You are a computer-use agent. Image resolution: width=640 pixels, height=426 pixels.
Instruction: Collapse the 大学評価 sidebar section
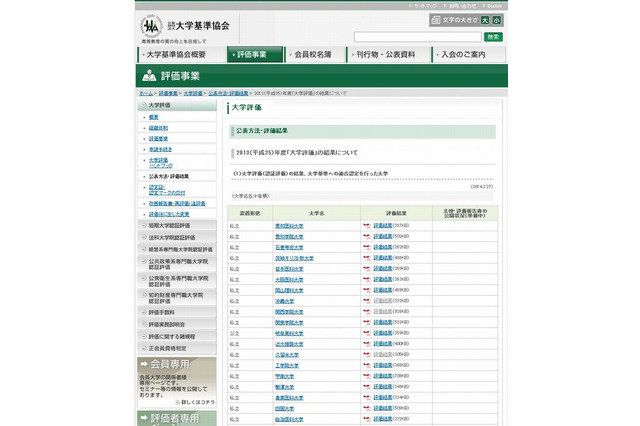click(x=177, y=105)
